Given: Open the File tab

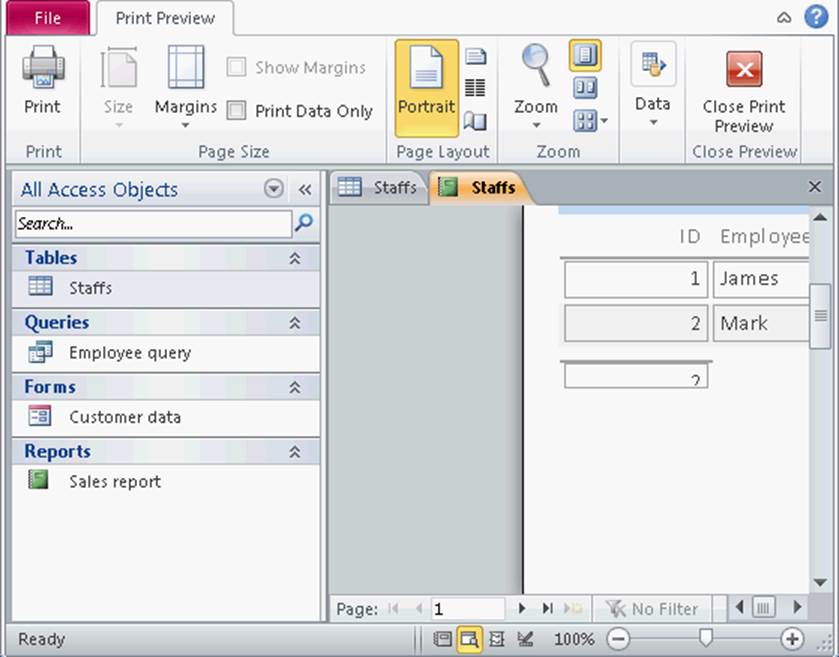Looking at the screenshot, I should point(46,18).
